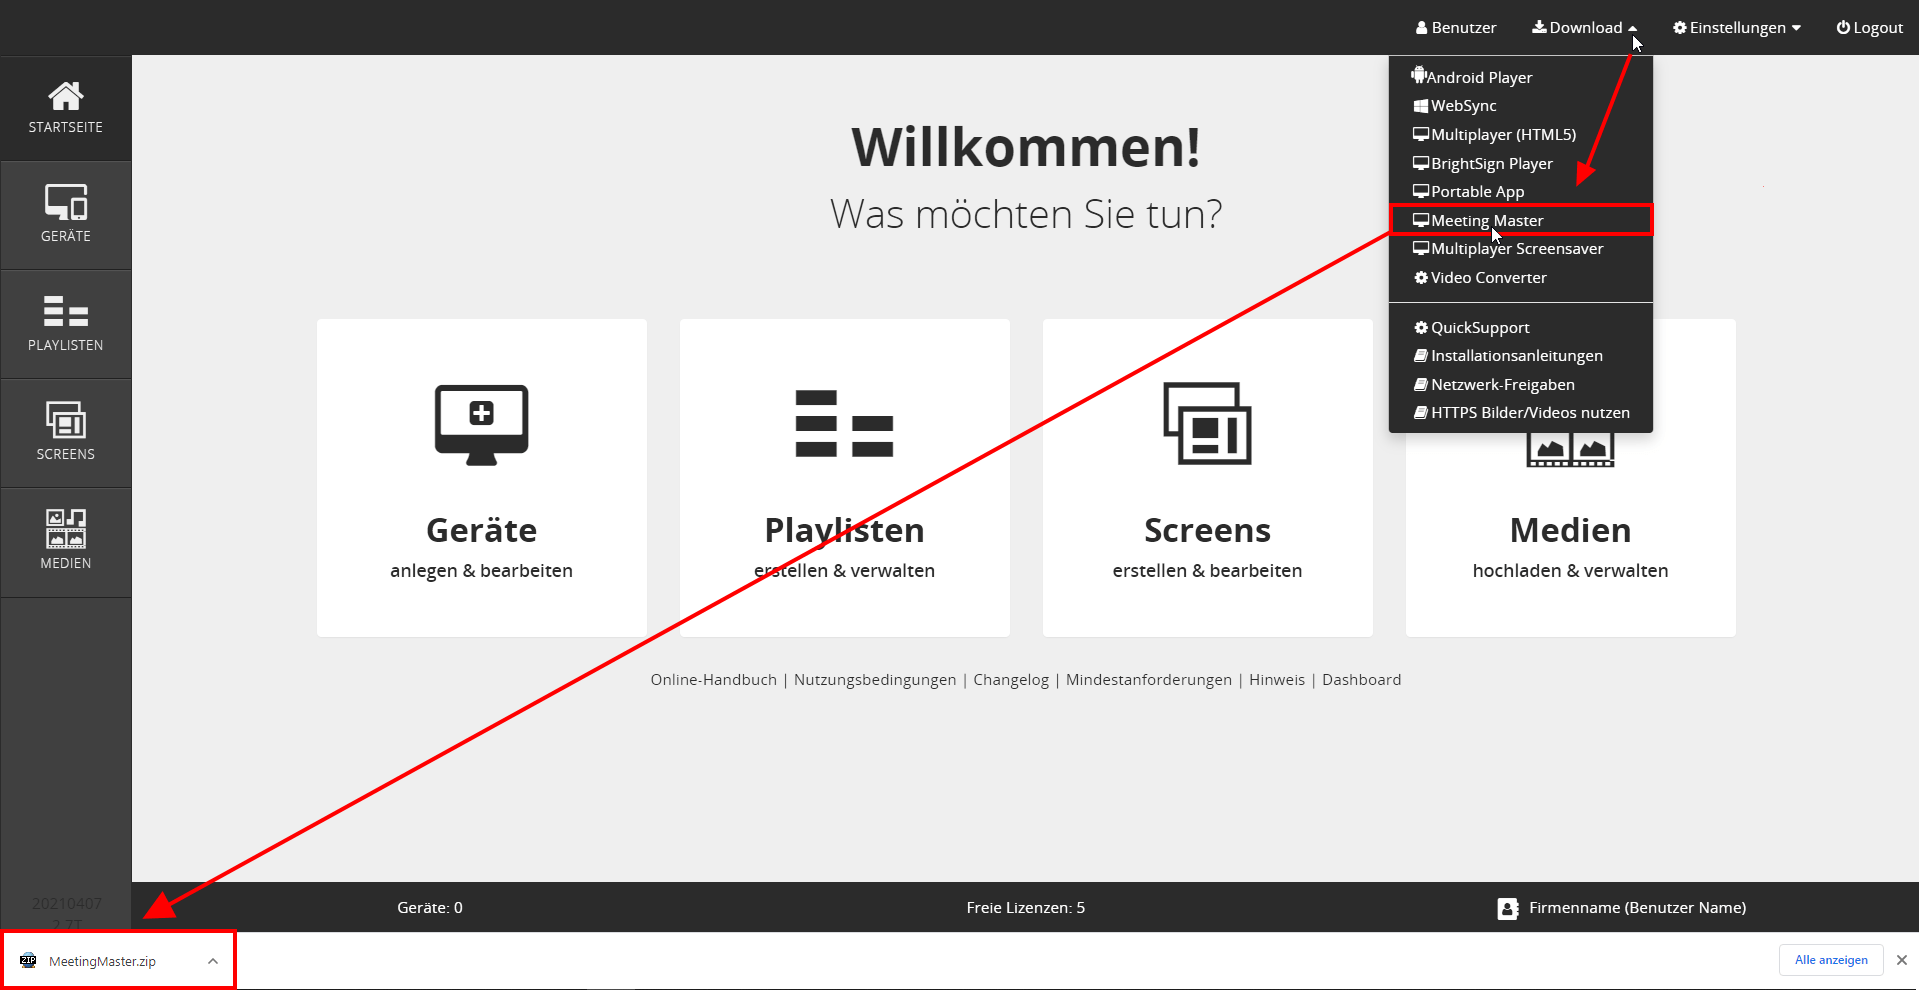1919x990 pixels.
Task: Open the Screens sidebar icon
Action: [x=65, y=420]
